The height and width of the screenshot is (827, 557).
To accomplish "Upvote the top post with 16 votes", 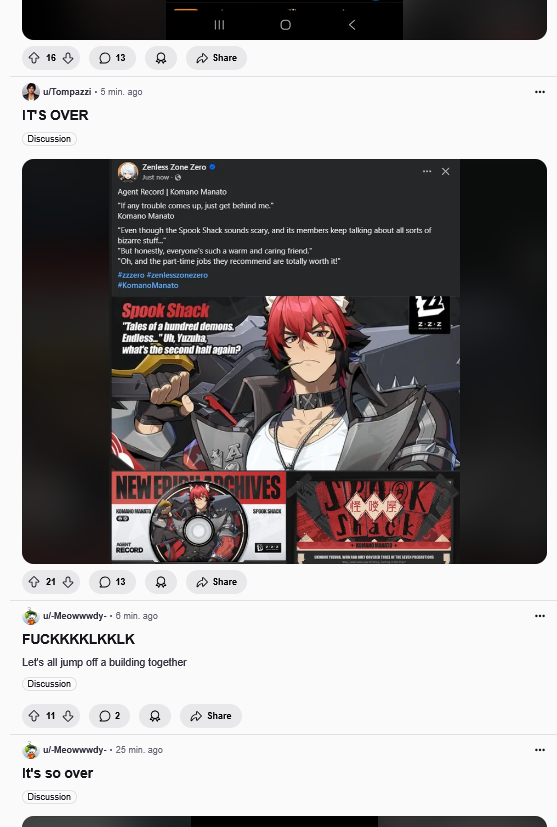I will (x=34, y=58).
